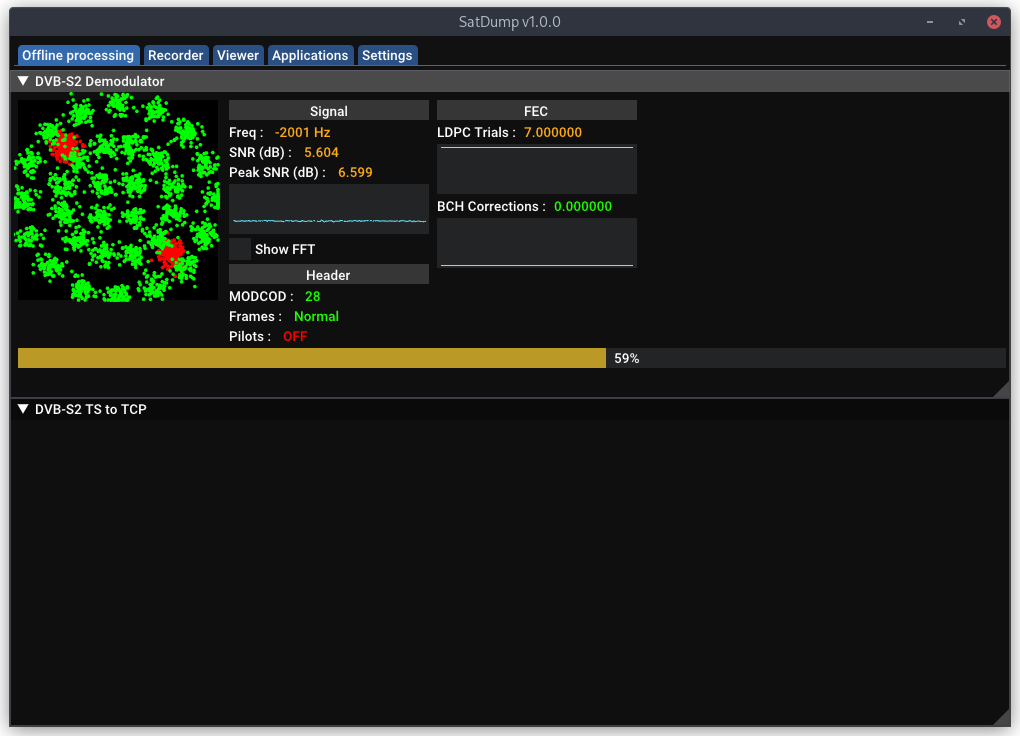1020x736 pixels.
Task: Select the LDPC Trials value 7.000000
Action: pos(553,133)
